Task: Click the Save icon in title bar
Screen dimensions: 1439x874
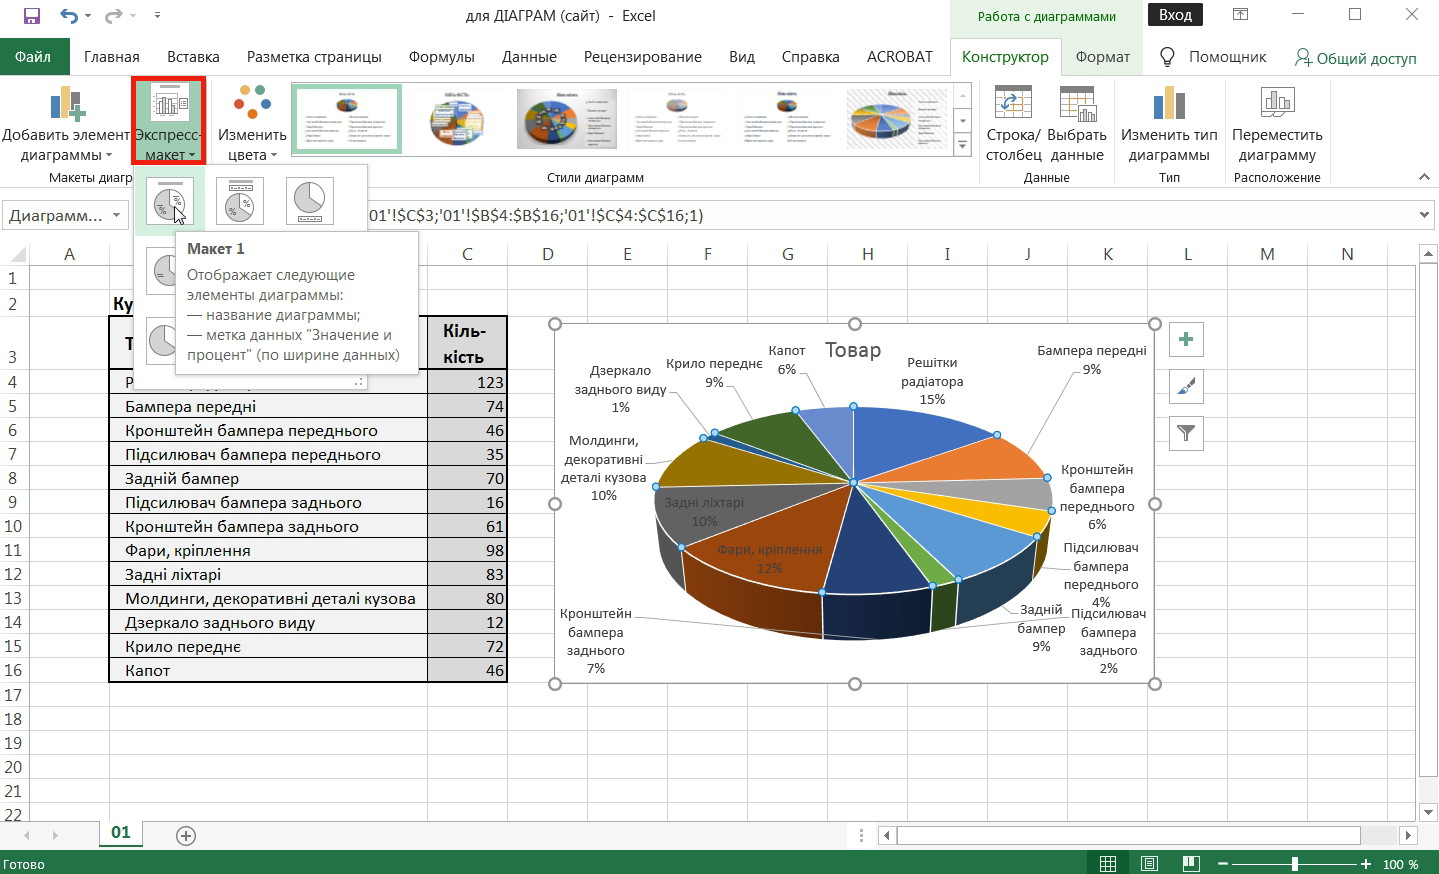Action: coord(31,16)
